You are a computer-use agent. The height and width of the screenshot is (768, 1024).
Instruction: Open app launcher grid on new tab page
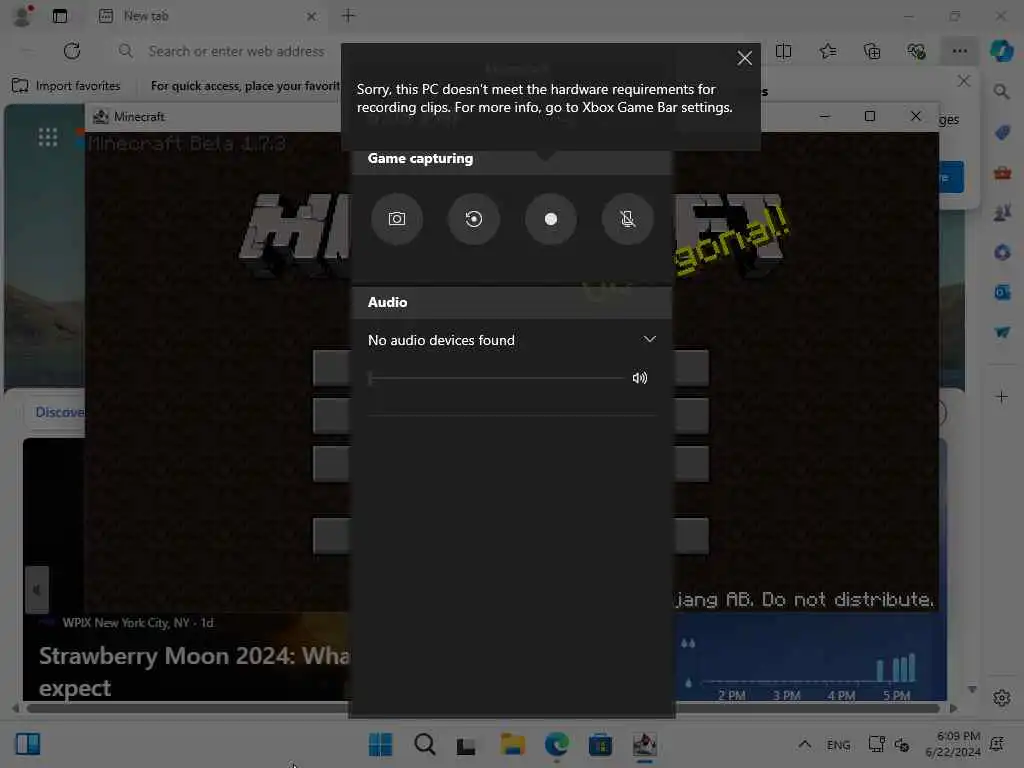pyautogui.click(x=48, y=137)
